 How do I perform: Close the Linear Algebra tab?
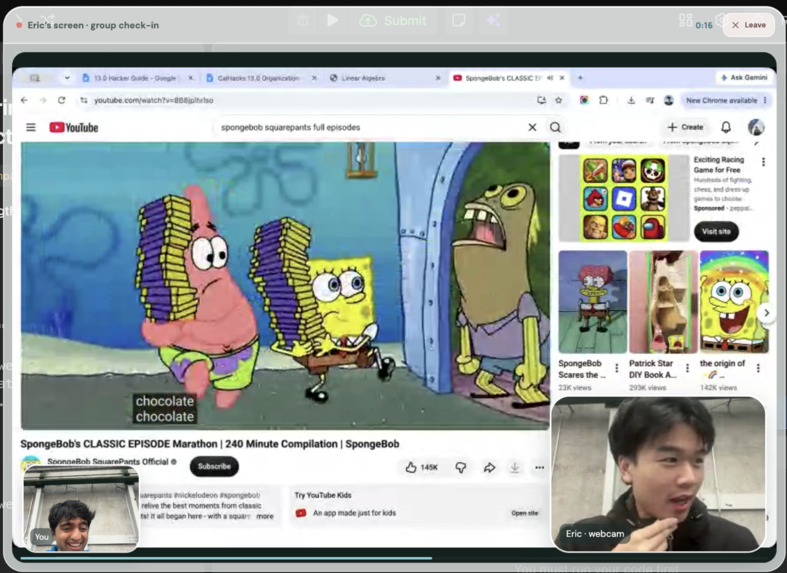click(438, 78)
